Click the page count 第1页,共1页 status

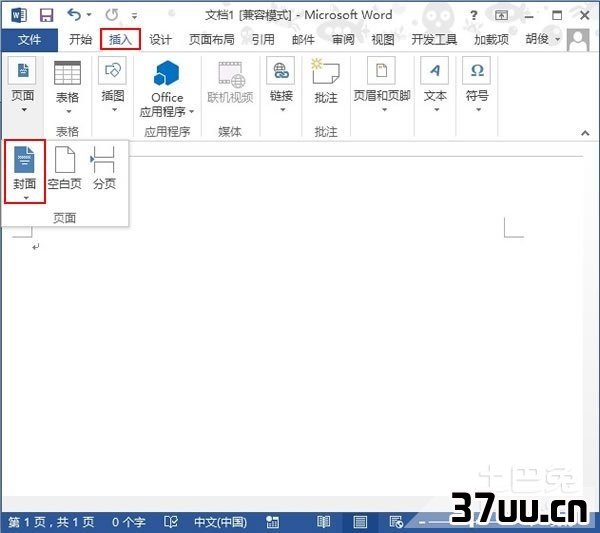tap(51, 522)
